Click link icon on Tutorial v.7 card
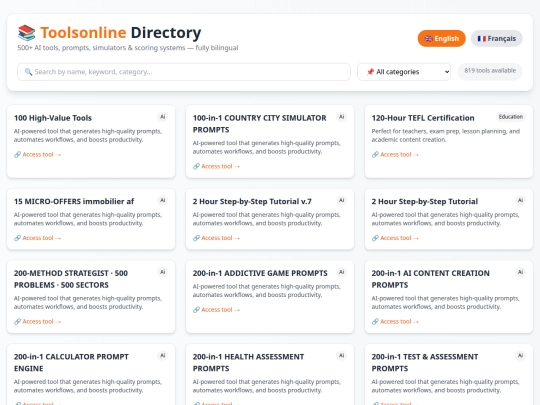Viewport: 540px width, 405px height. 196,238
